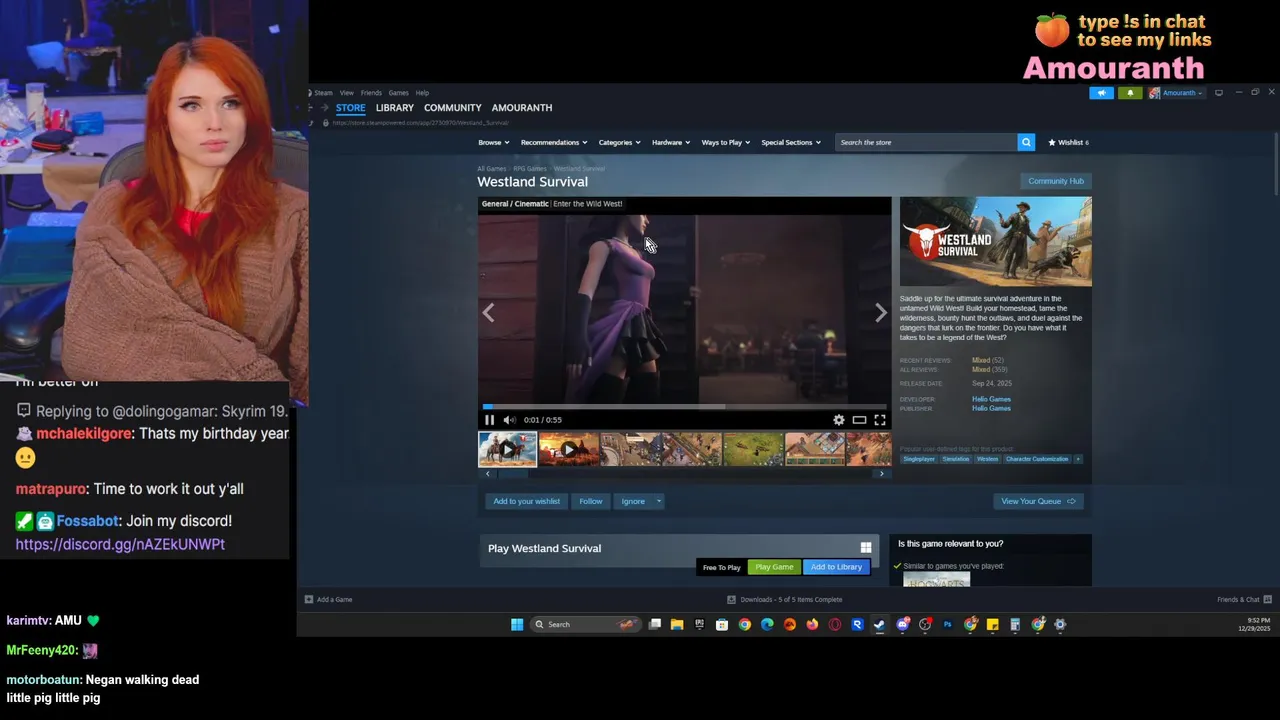Open Windows Settings gear in taskbar

tap(1060, 624)
